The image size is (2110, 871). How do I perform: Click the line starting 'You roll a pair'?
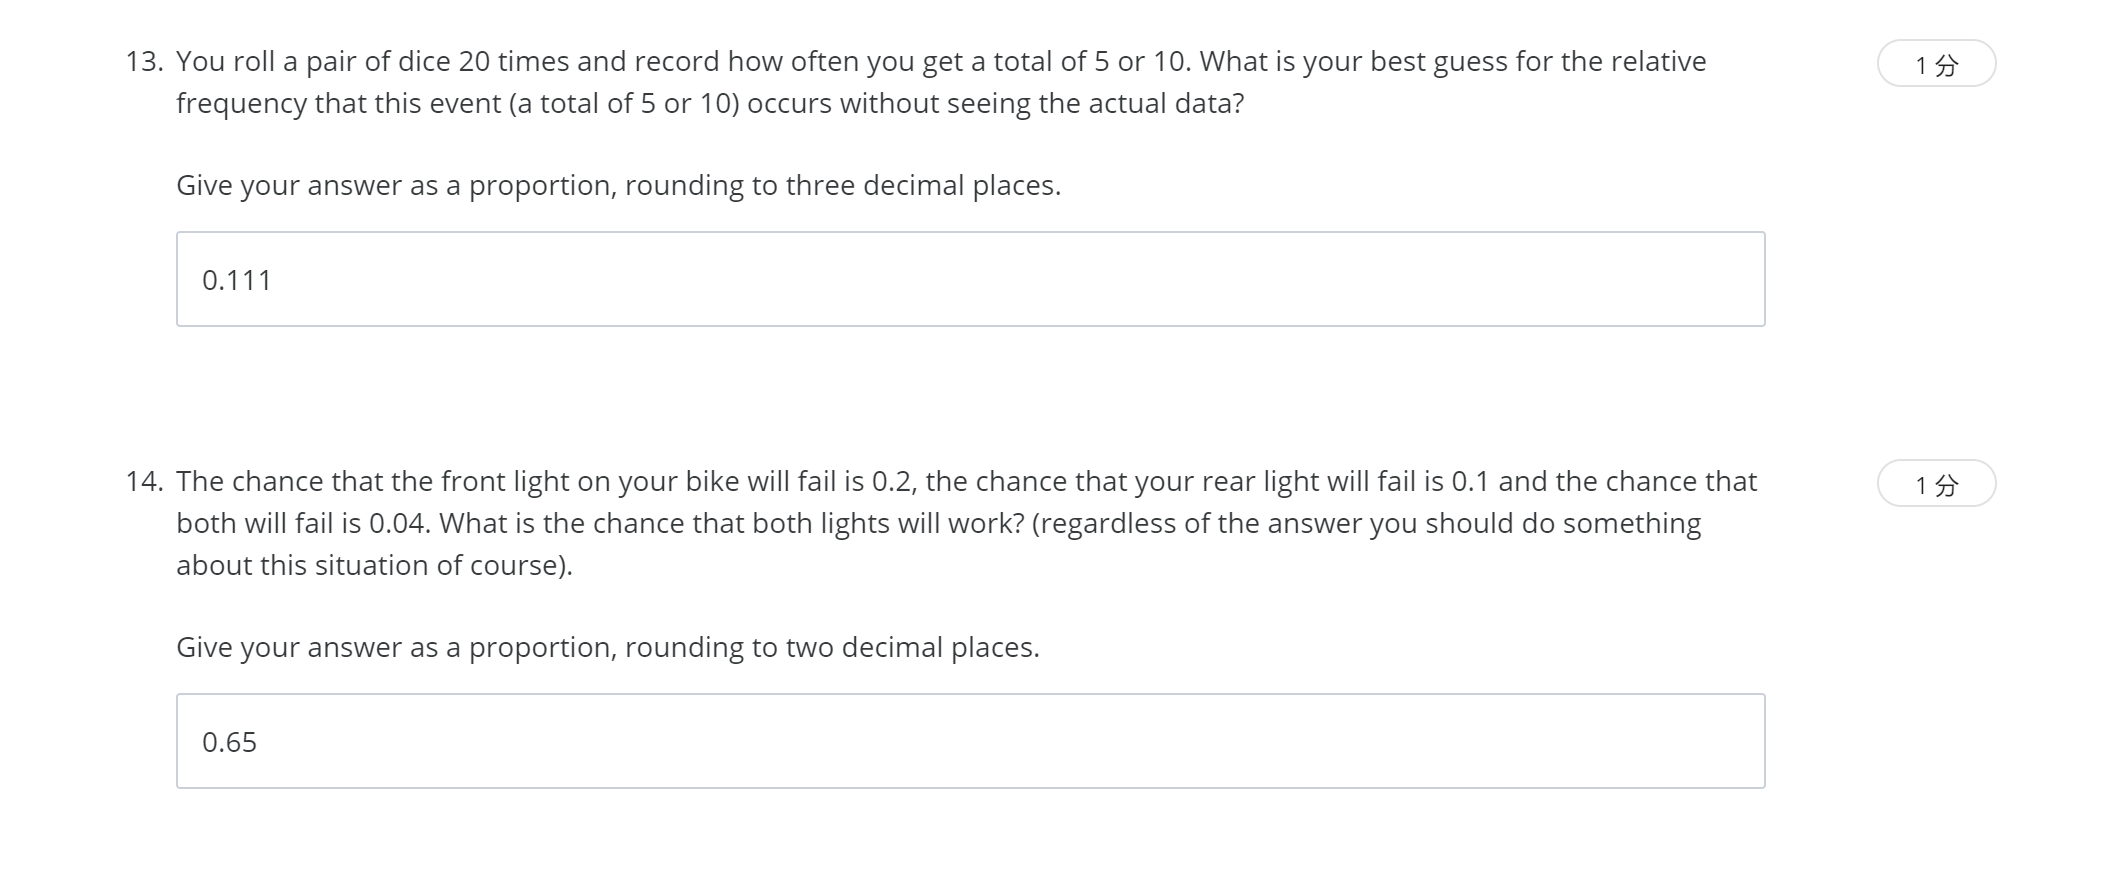[941, 62]
